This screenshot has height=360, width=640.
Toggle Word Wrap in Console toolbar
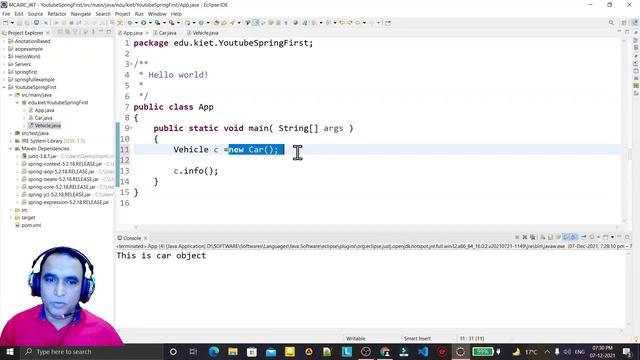[x=558, y=237]
